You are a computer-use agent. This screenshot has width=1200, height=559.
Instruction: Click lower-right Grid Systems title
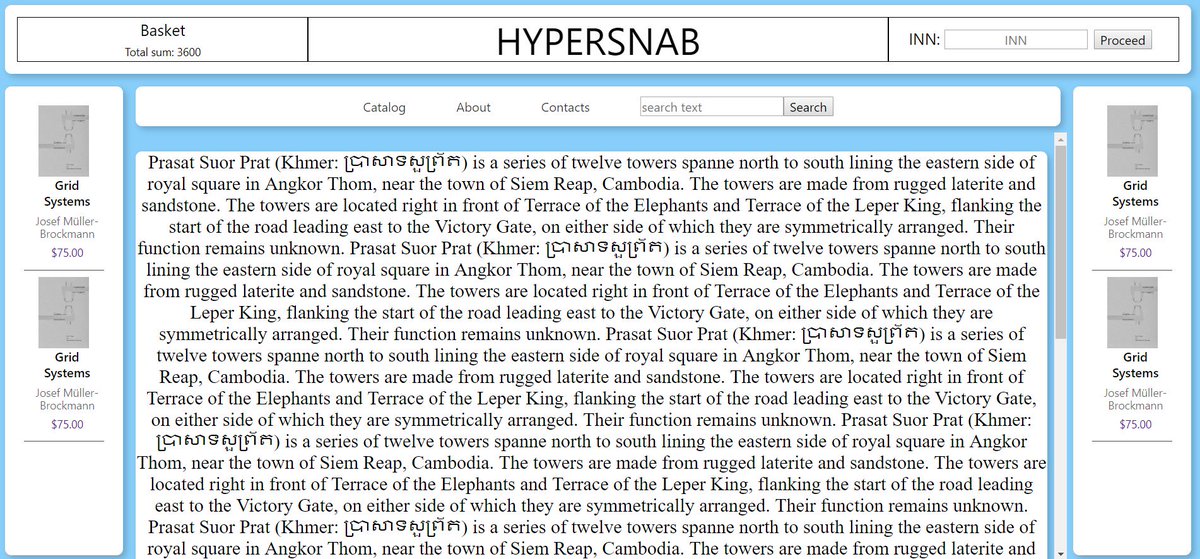1135,365
